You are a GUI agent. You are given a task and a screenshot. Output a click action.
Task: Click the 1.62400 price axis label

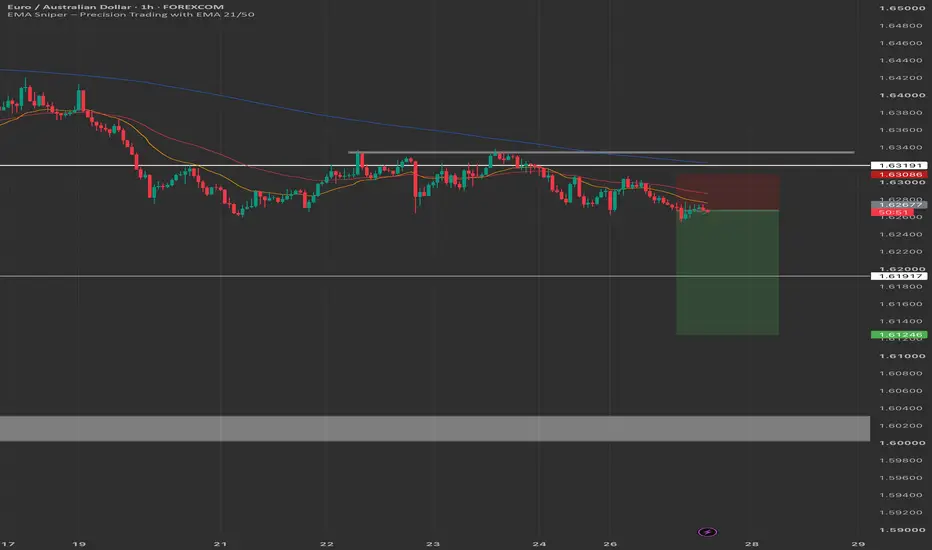point(902,234)
